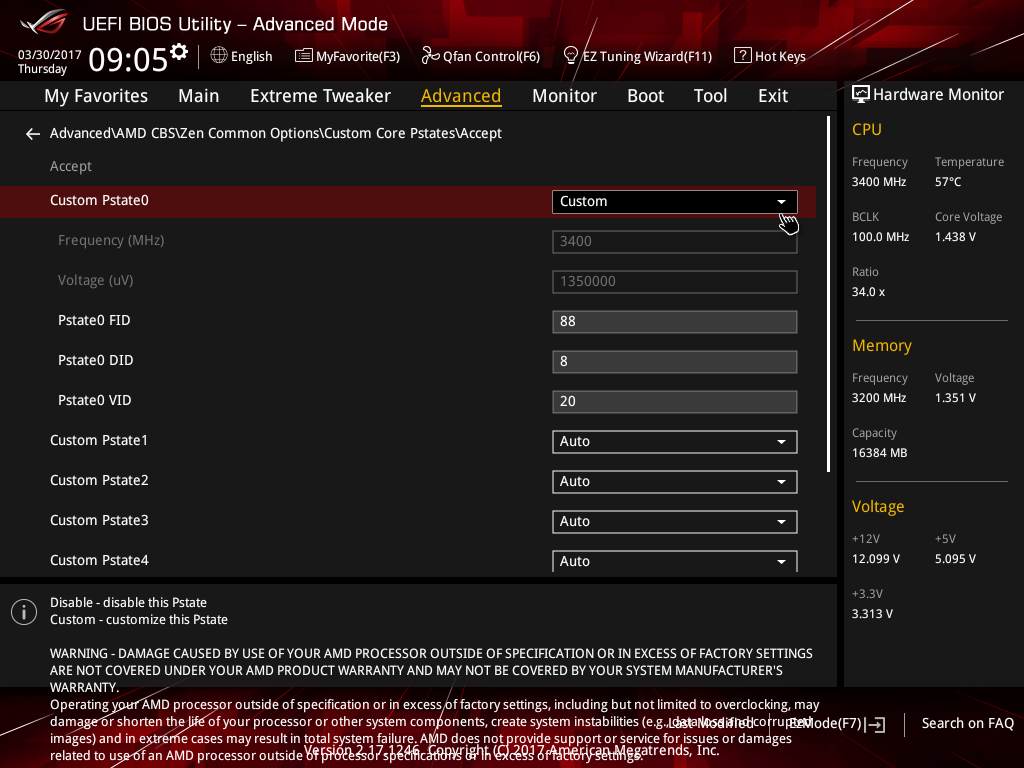The height and width of the screenshot is (768, 1024).
Task: Click Search on FAQ
Action: click(967, 723)
